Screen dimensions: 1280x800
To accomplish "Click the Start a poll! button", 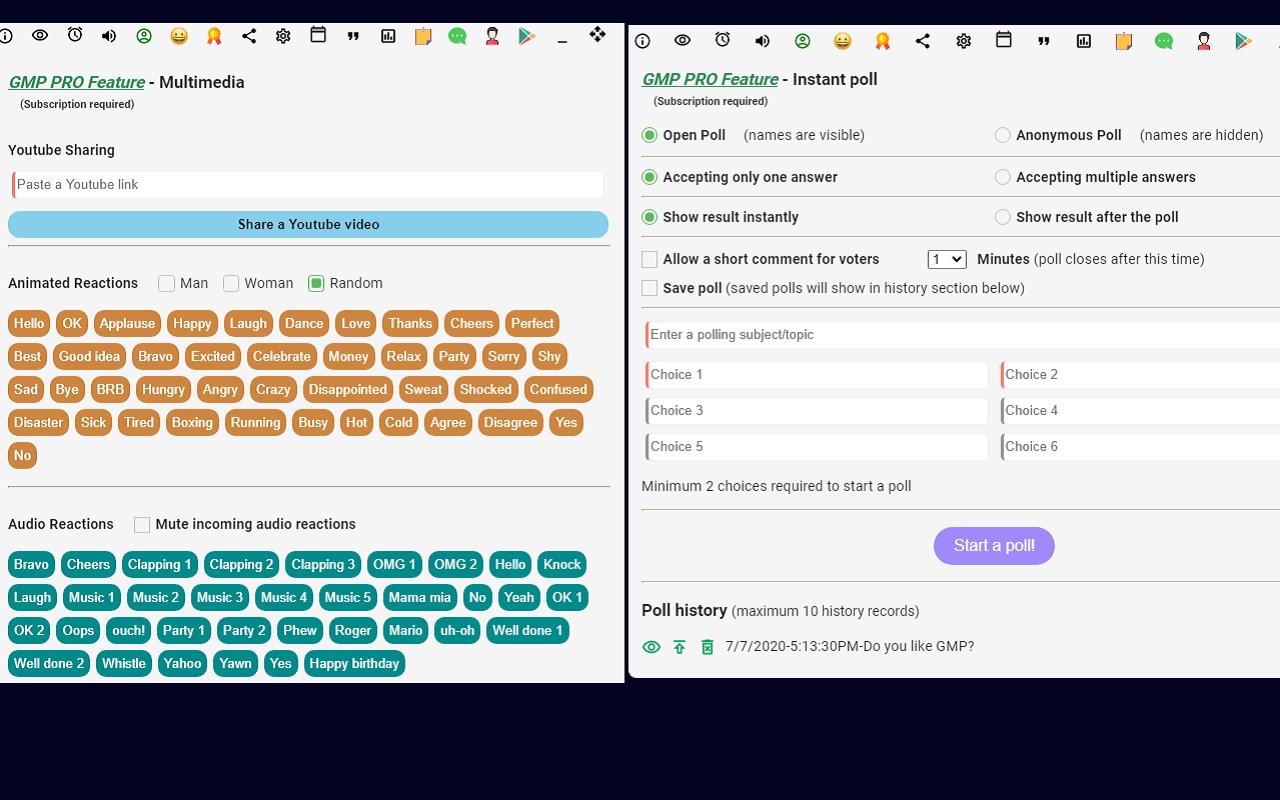I will [994, 546].
